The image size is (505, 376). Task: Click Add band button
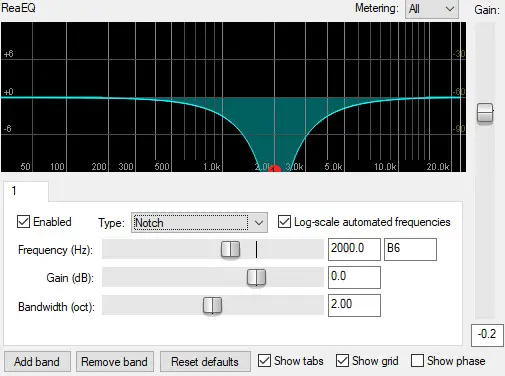pos(37,362)
